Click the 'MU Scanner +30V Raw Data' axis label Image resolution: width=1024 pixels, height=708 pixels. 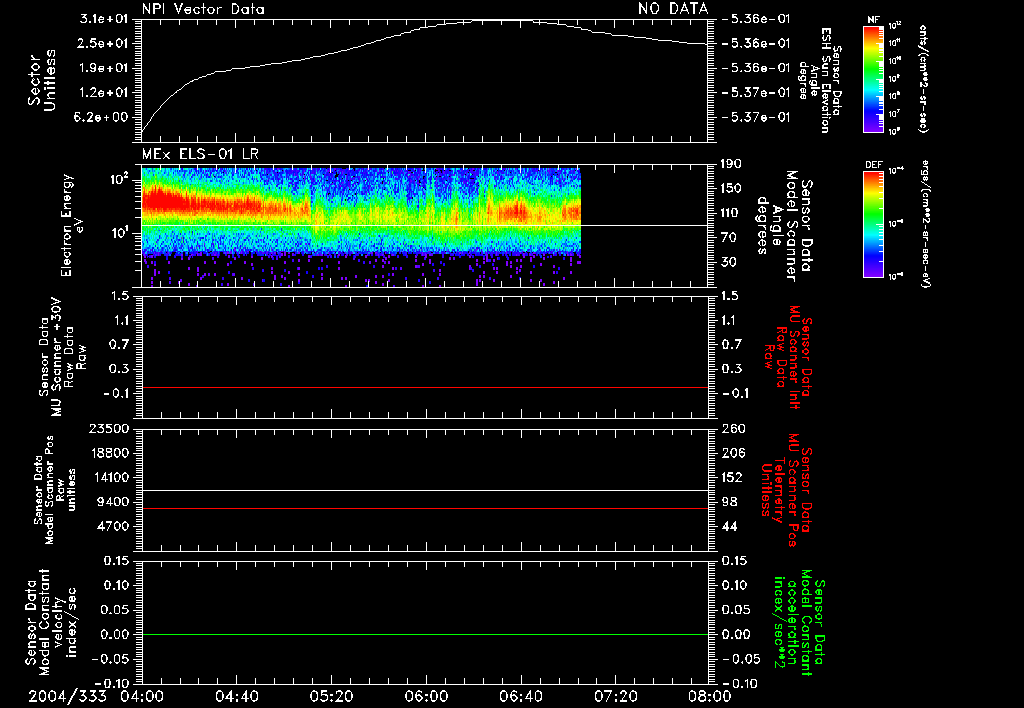63,359
